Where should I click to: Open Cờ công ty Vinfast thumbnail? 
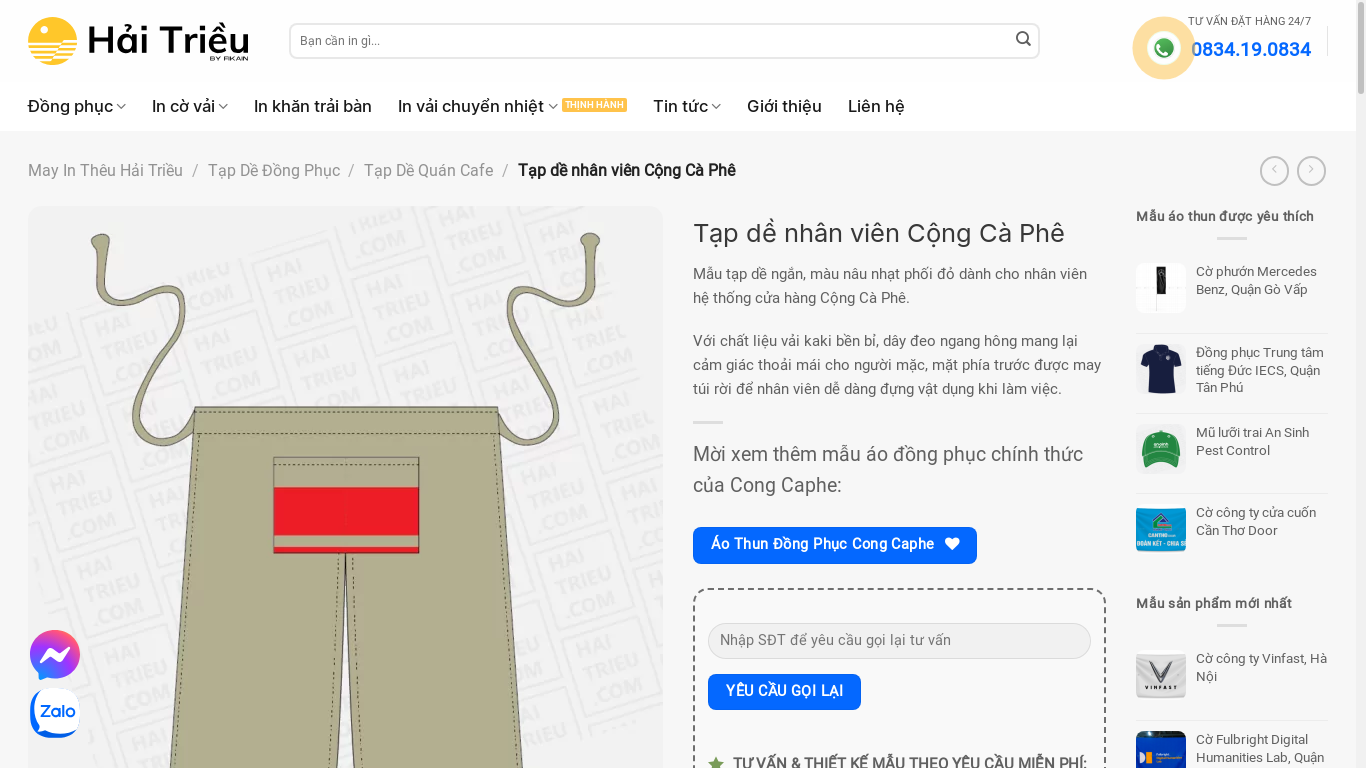pyautogui.click(x=1161, y=675)
